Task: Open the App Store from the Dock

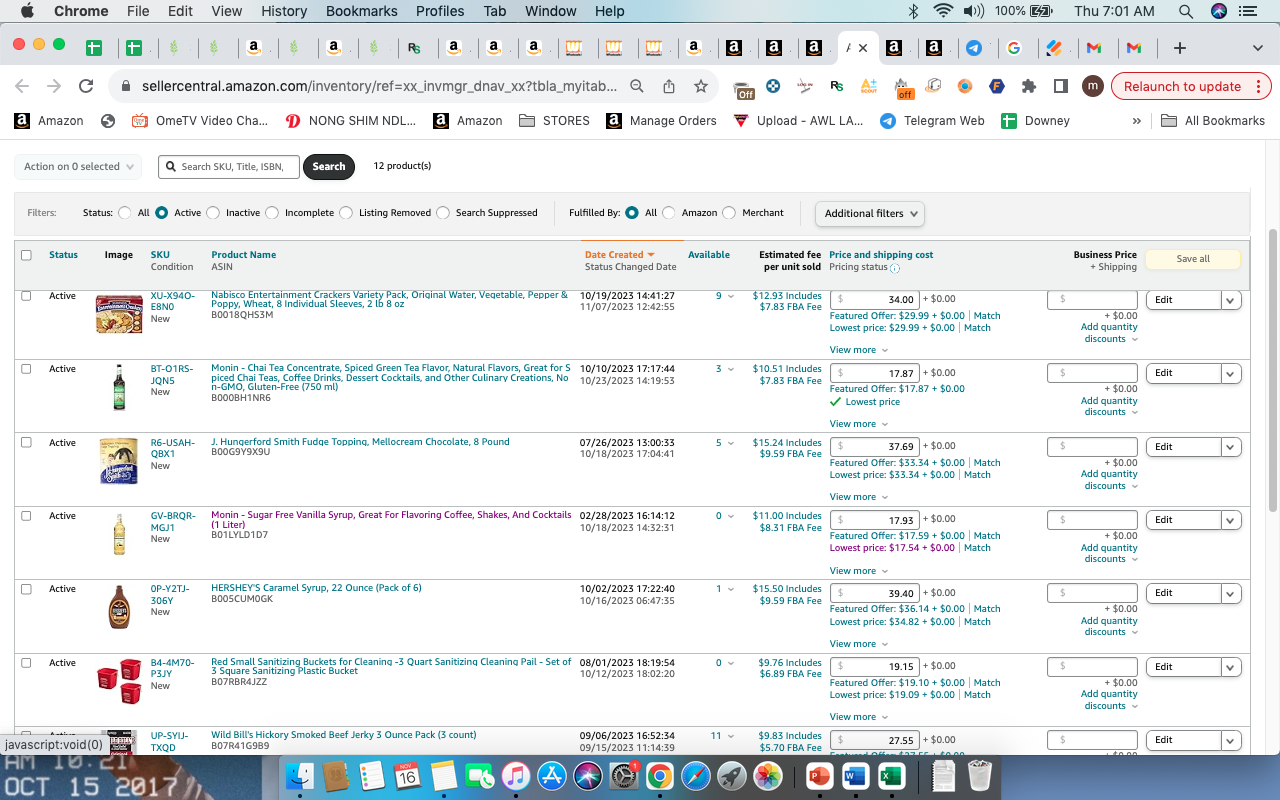Action: 552,776
